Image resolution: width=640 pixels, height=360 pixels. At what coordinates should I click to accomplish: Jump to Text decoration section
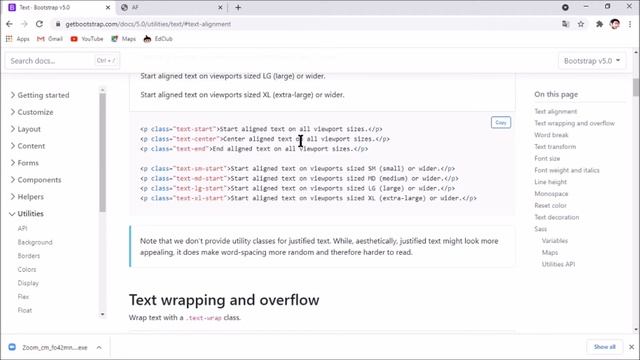[x=556, y=217]
